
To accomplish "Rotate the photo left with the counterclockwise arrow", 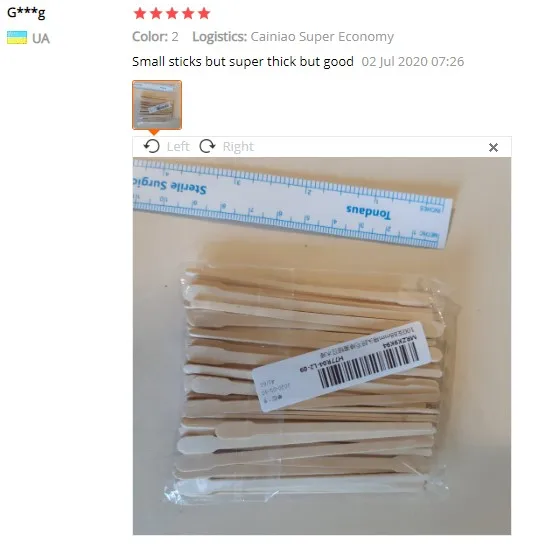I will point(152,146).
